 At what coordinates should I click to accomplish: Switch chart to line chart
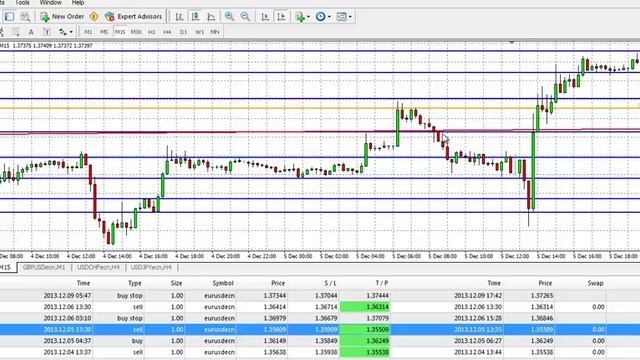click(x=211, y=17)
